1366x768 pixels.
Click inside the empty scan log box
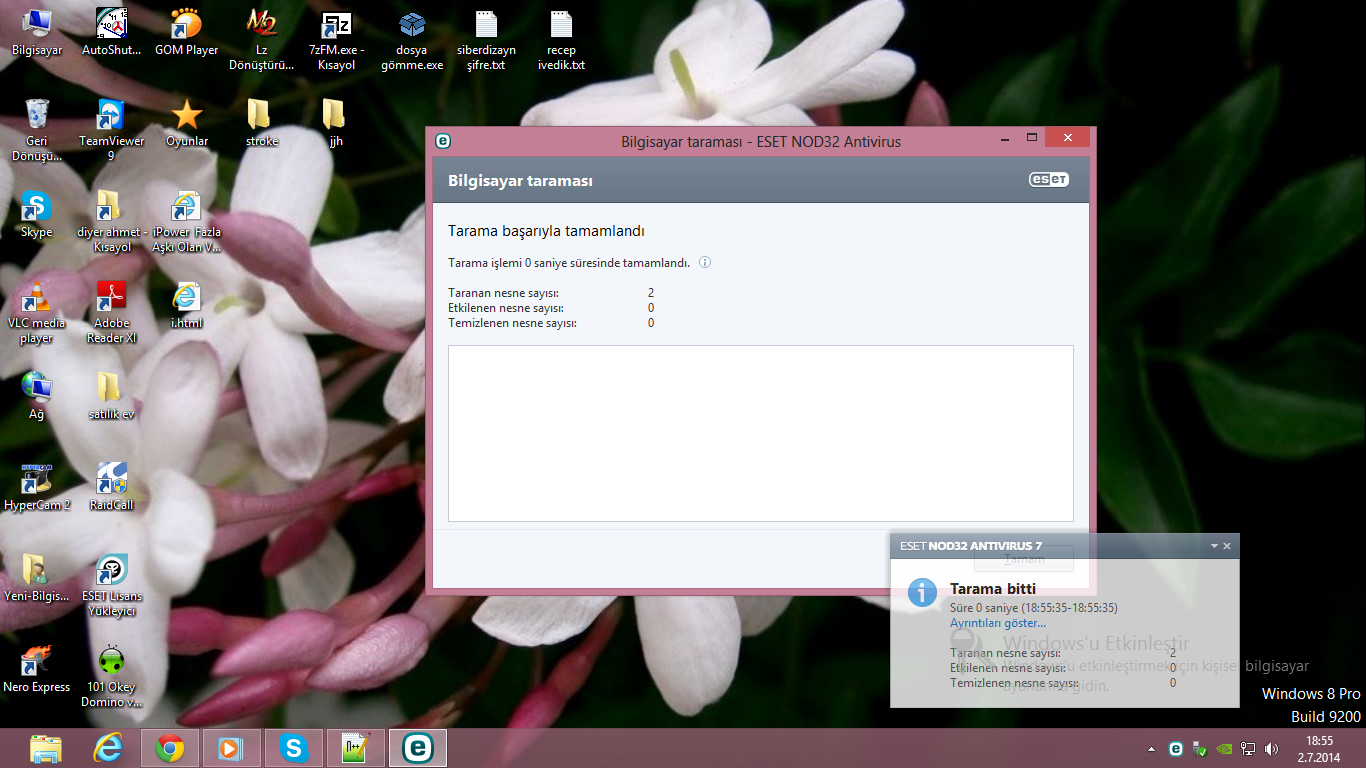click(760, 433)
